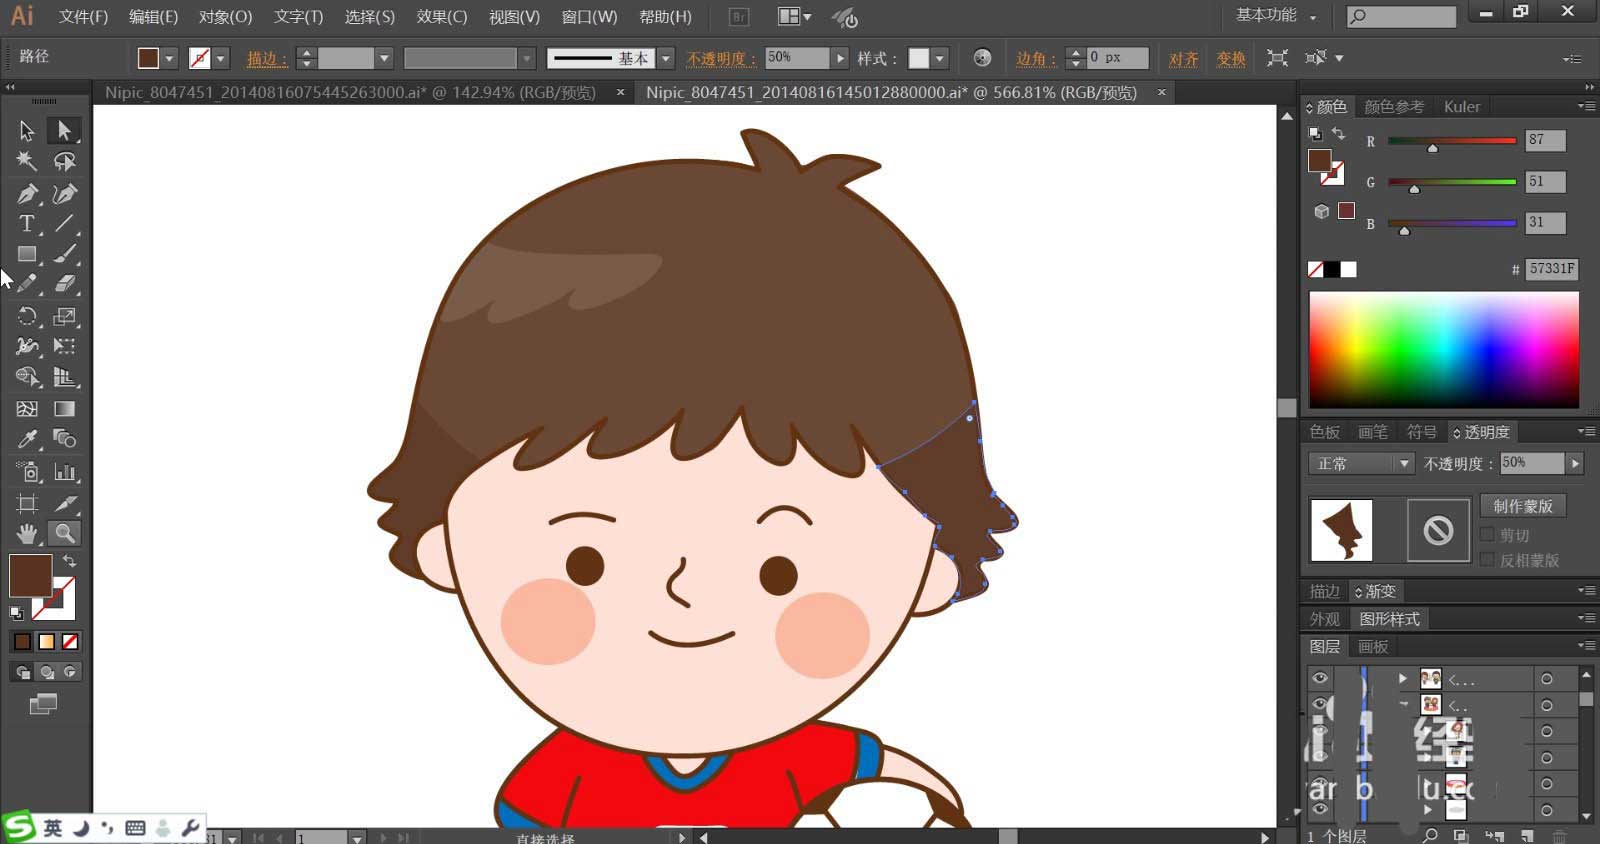Viewport: 1600px width, 844px height.
Task: Set toolbar fill type to Gradient
Action: point(46,642)
